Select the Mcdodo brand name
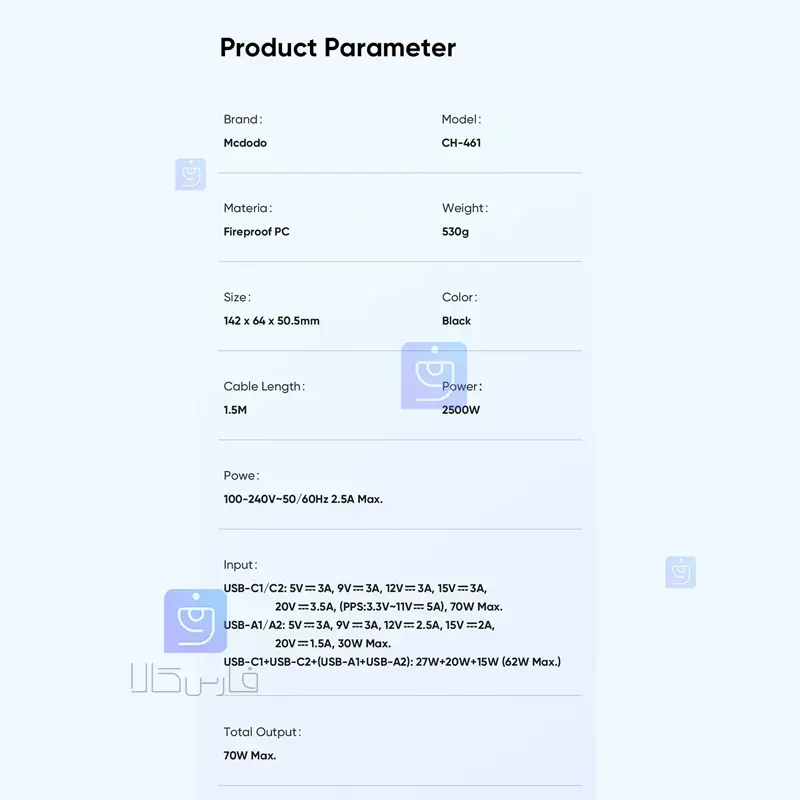Image resolution: width=800 pixels, height=800 pixels. (x=245, y=143)
